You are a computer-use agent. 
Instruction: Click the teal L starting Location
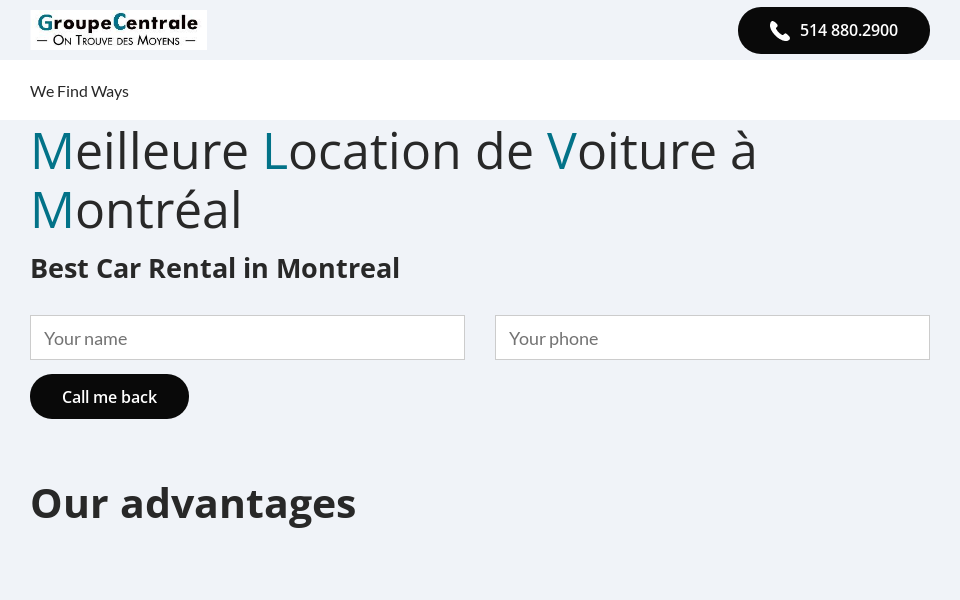pos(275,150)
